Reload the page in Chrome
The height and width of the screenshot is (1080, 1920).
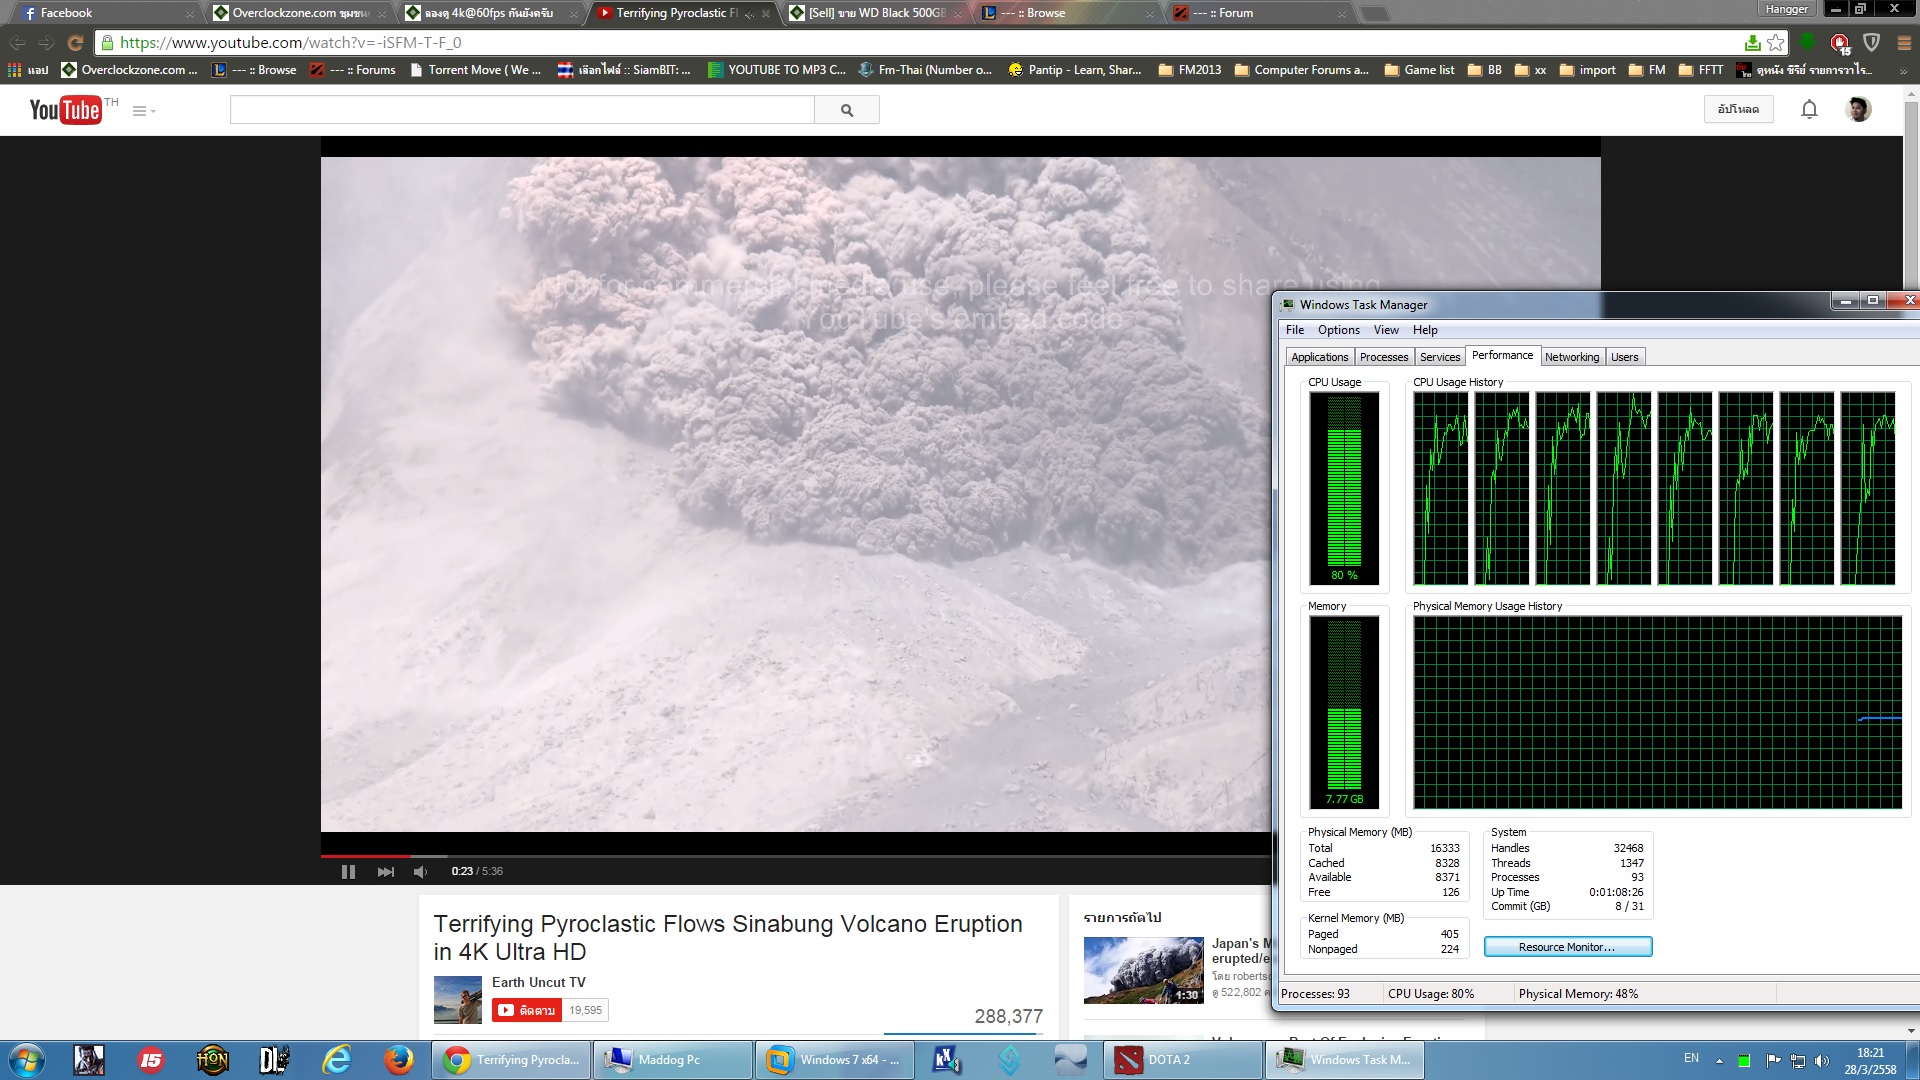coord(75,43)
